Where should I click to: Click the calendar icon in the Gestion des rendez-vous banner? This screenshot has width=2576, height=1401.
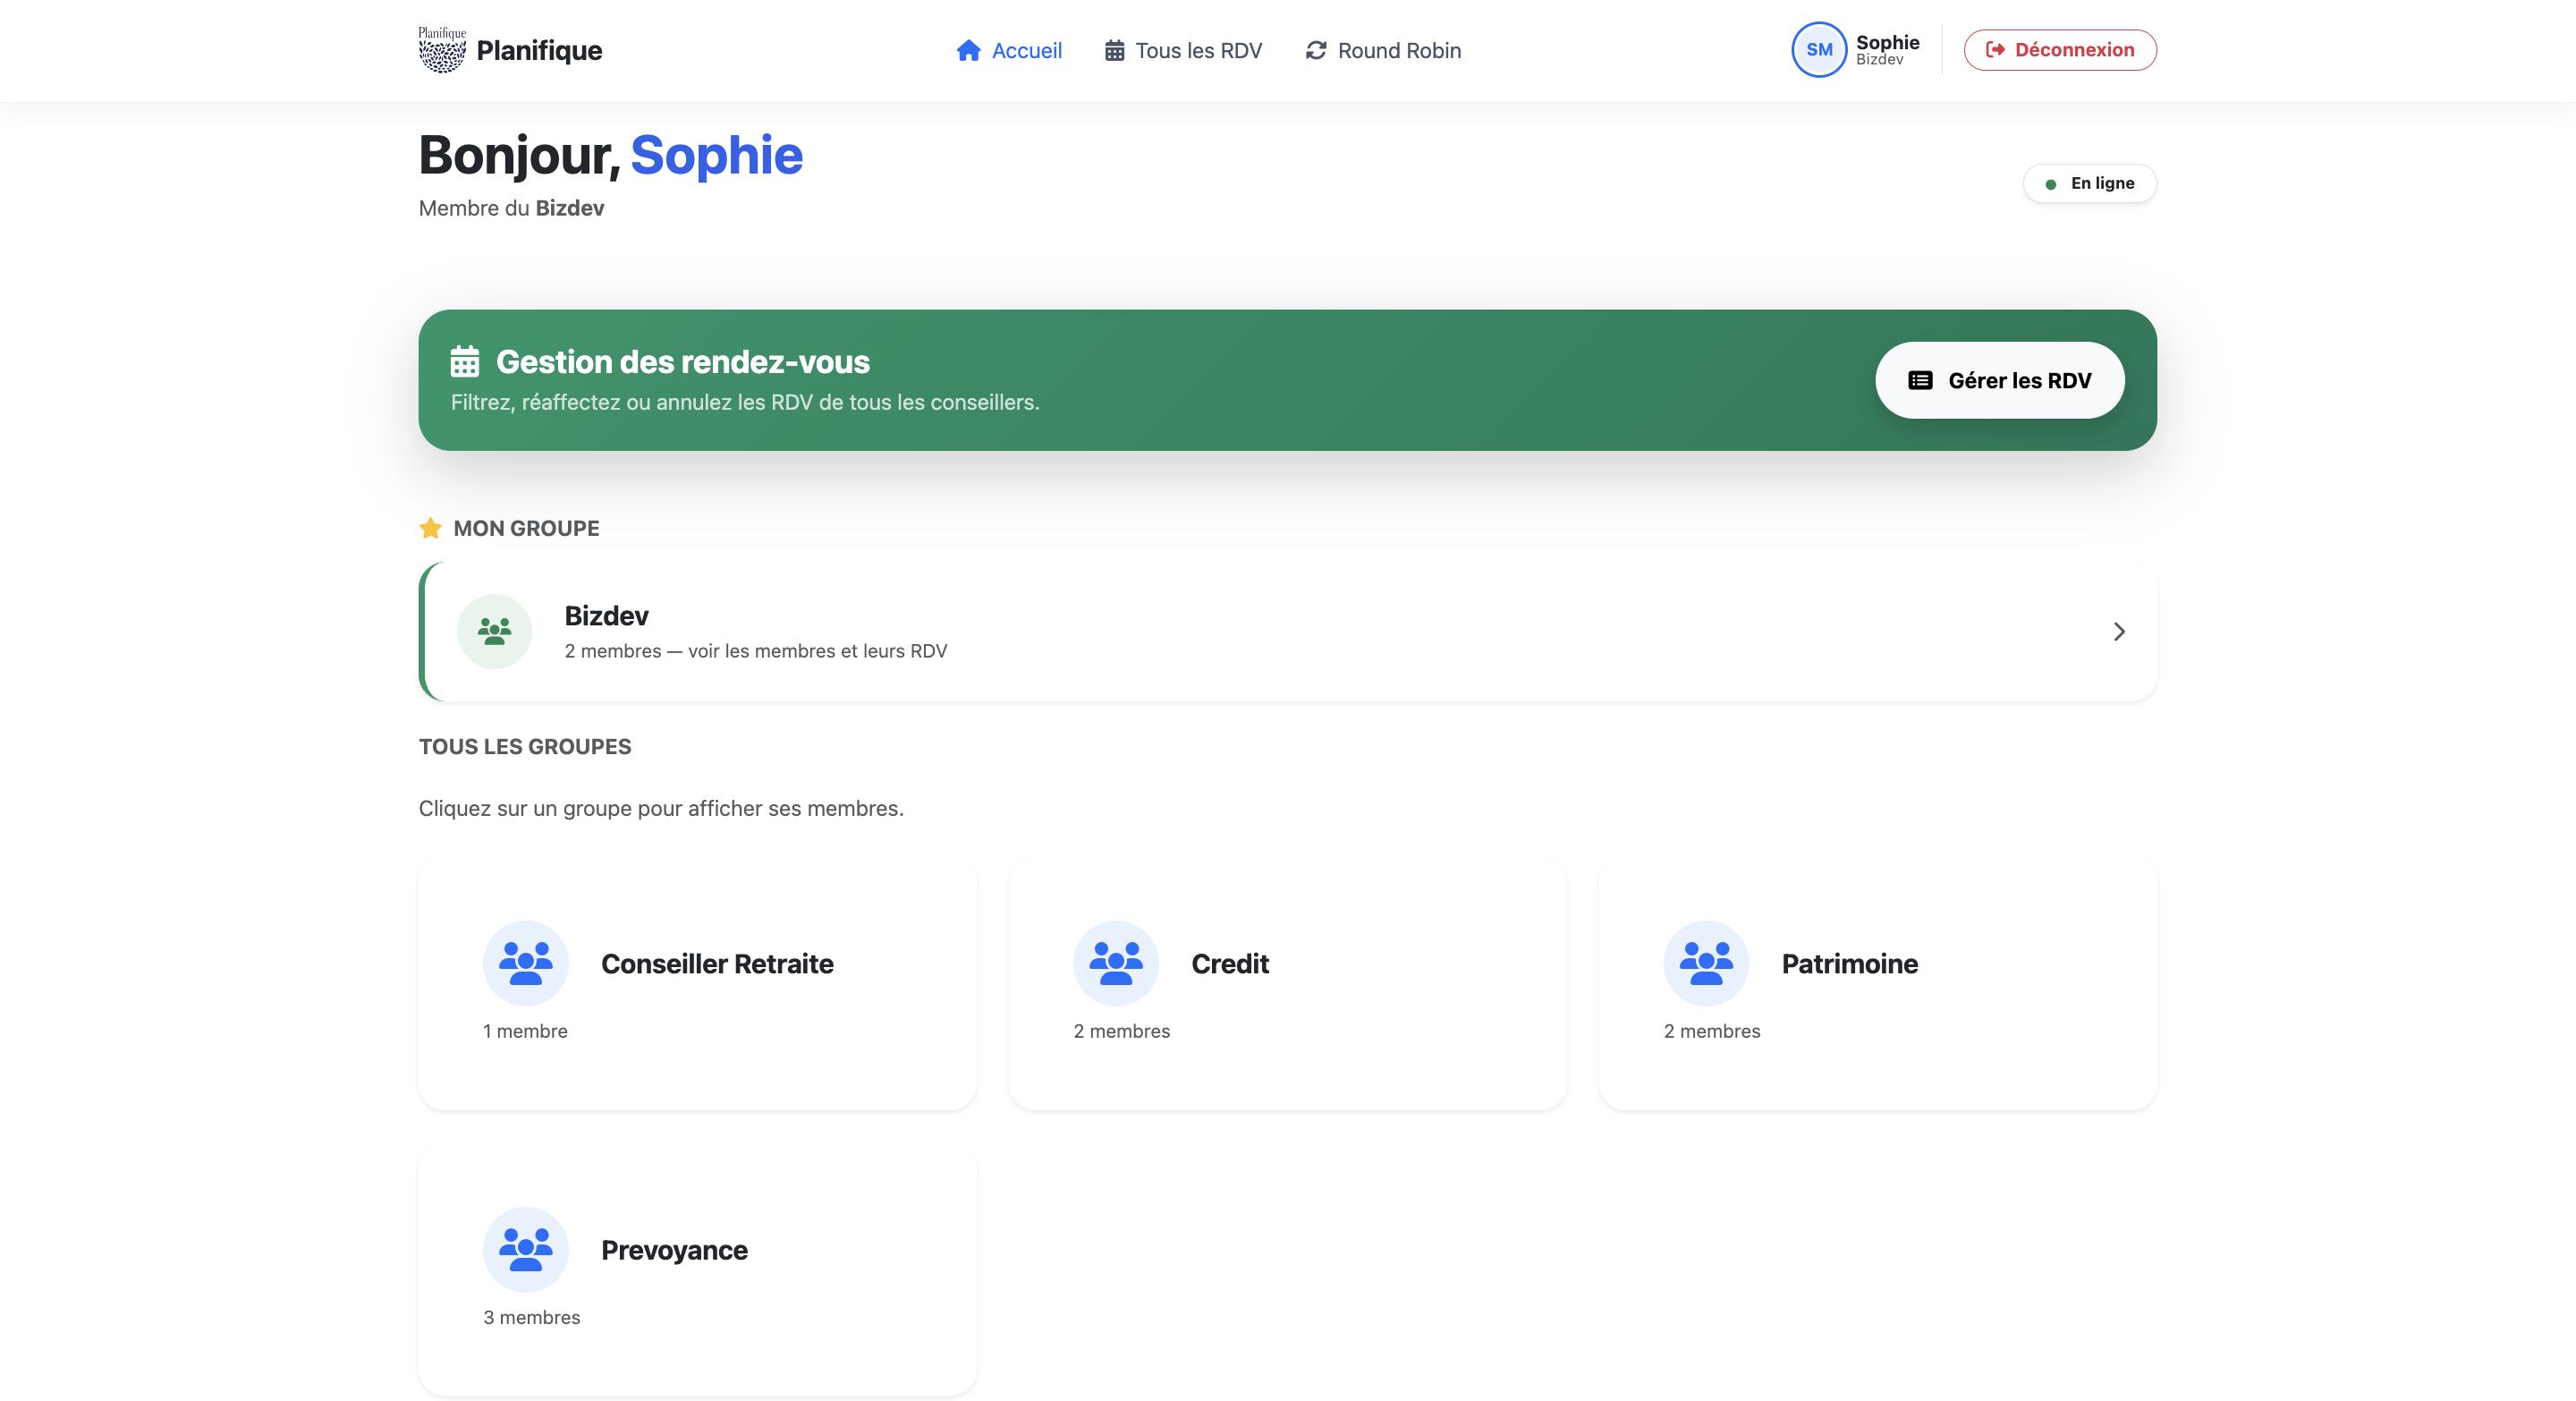[465, 361]
